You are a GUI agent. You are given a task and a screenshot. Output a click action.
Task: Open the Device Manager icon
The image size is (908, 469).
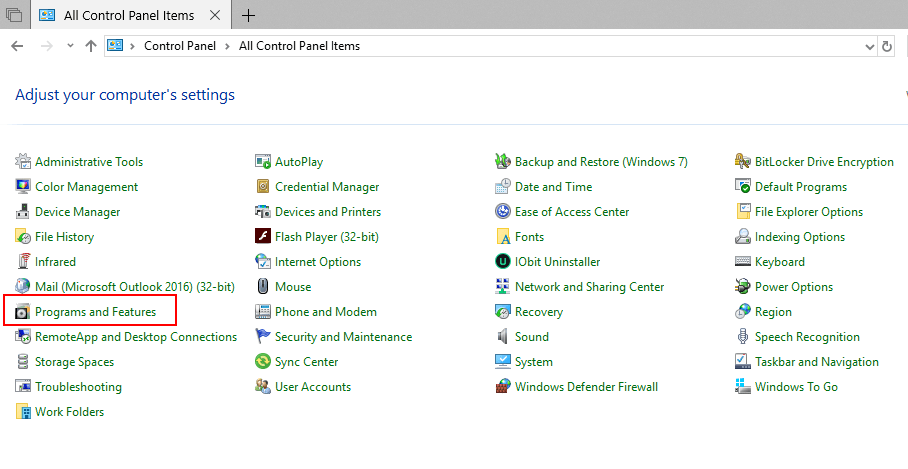24,212
